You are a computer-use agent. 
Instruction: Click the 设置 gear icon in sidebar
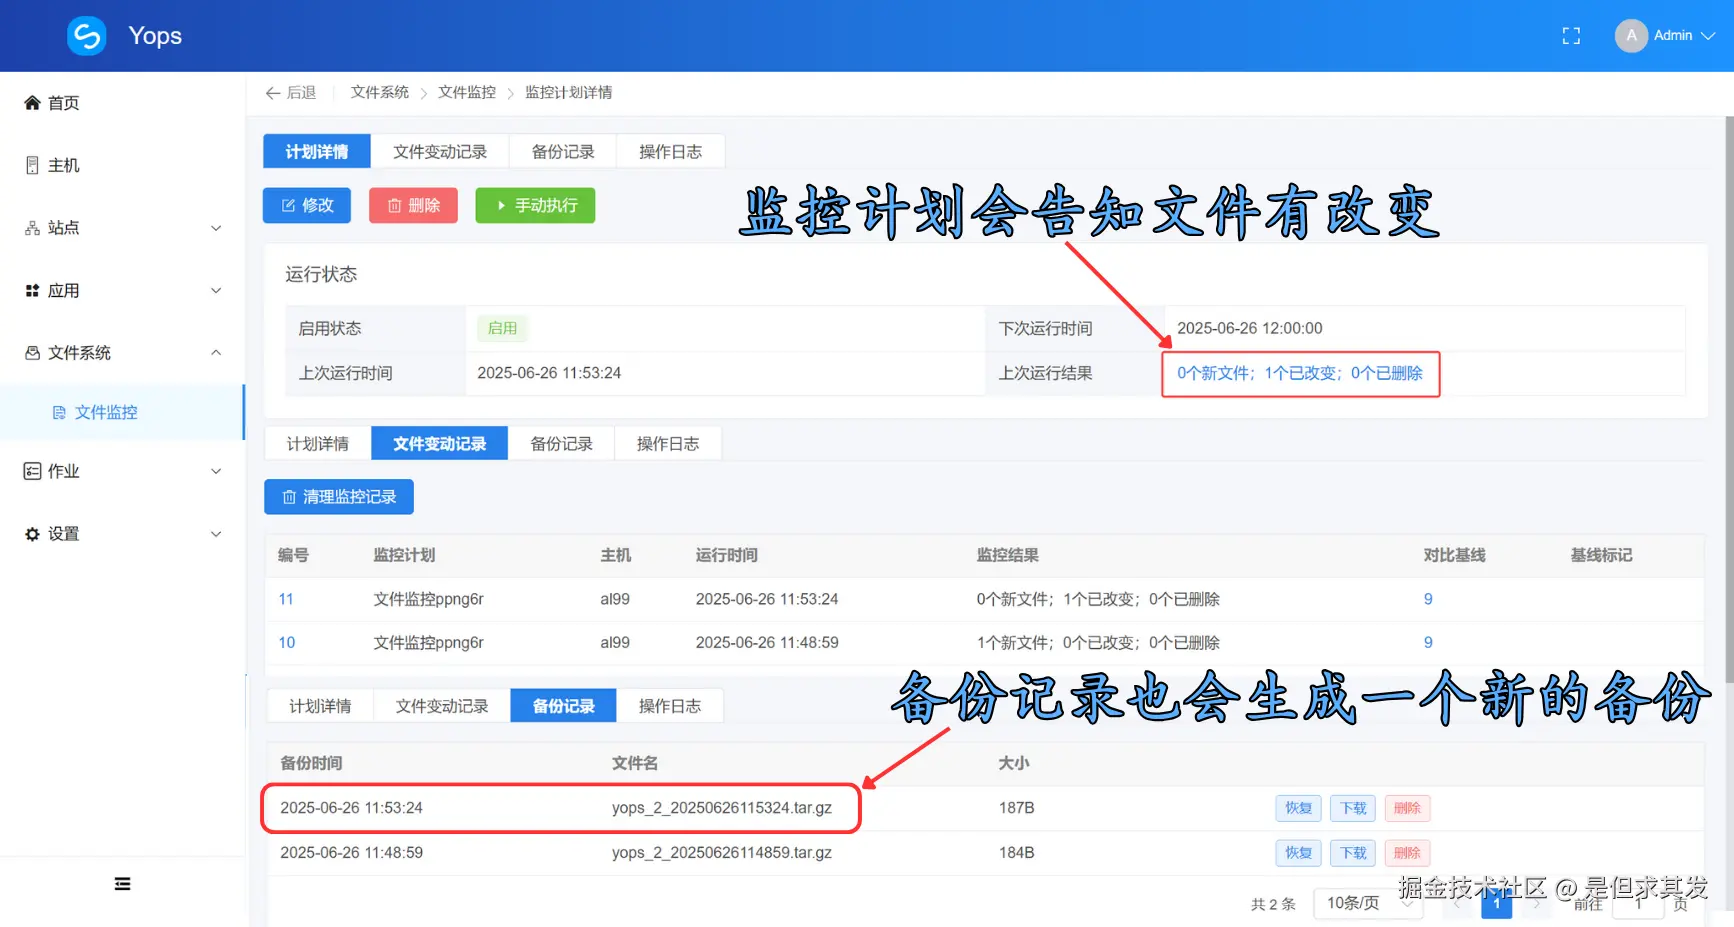(x=30, y=533)
